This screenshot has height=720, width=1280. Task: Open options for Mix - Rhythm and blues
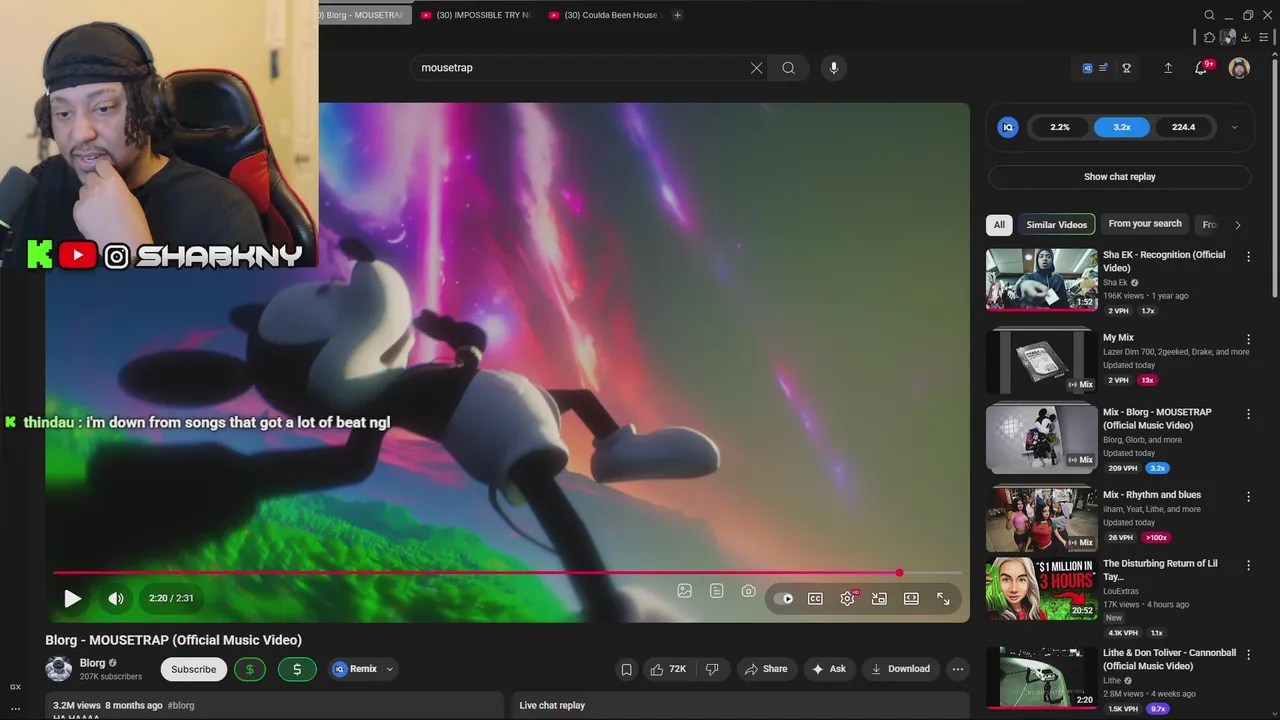click(1248, 497)
